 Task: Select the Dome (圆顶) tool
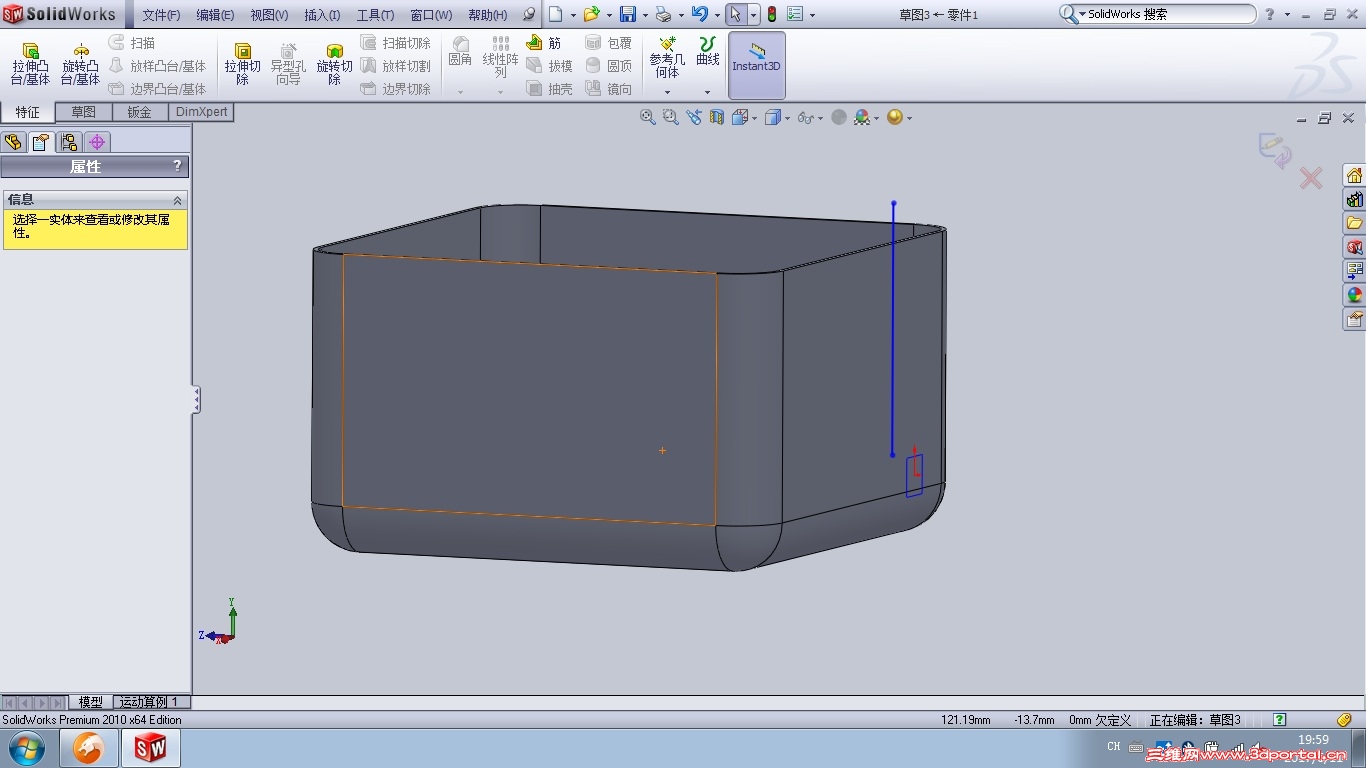click(x=608, y=66)
